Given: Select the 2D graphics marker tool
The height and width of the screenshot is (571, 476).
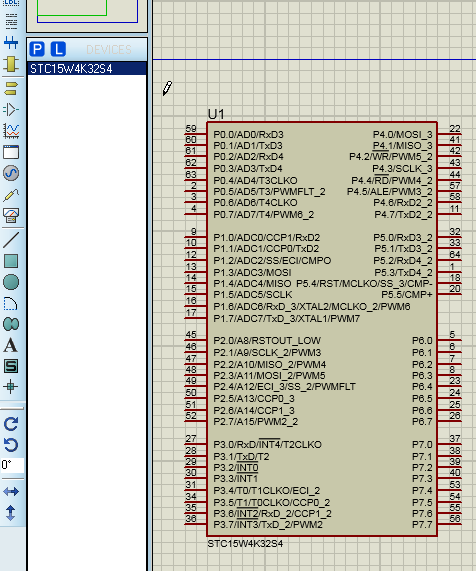Looking at the screenshot, I should click(x=11, y=386).
